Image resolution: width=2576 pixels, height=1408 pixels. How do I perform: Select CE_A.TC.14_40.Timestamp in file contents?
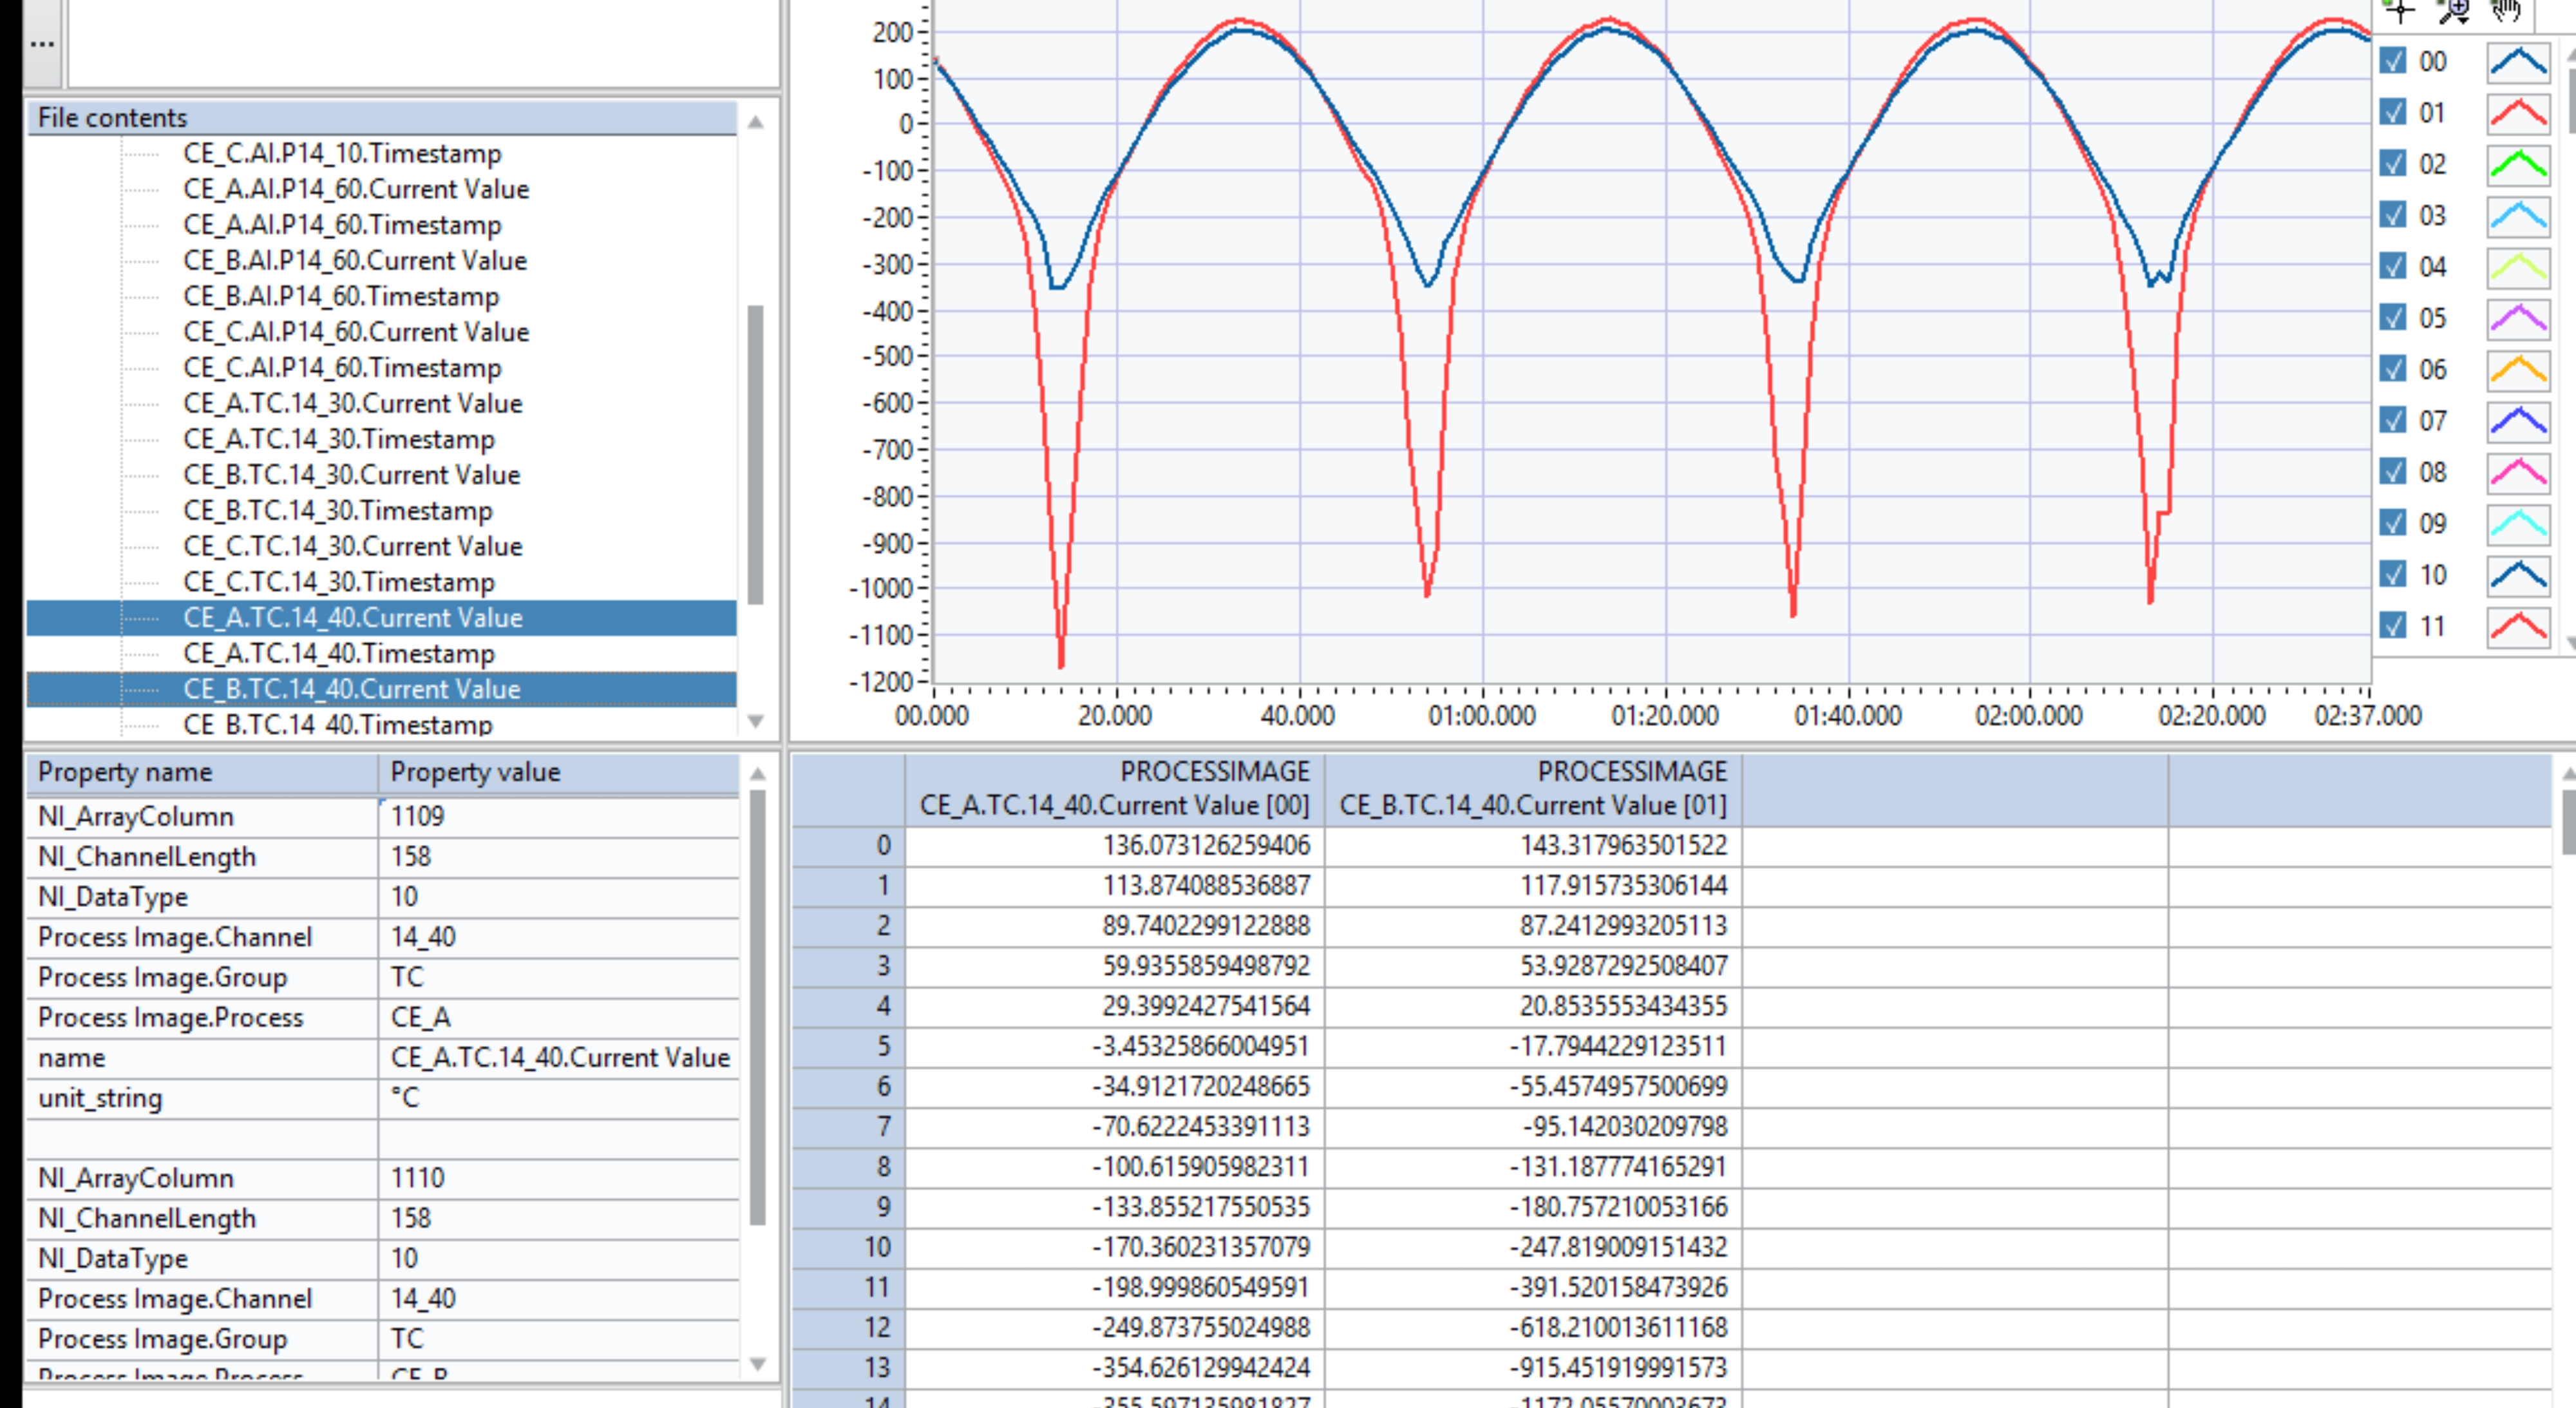(x=338, y=653)
